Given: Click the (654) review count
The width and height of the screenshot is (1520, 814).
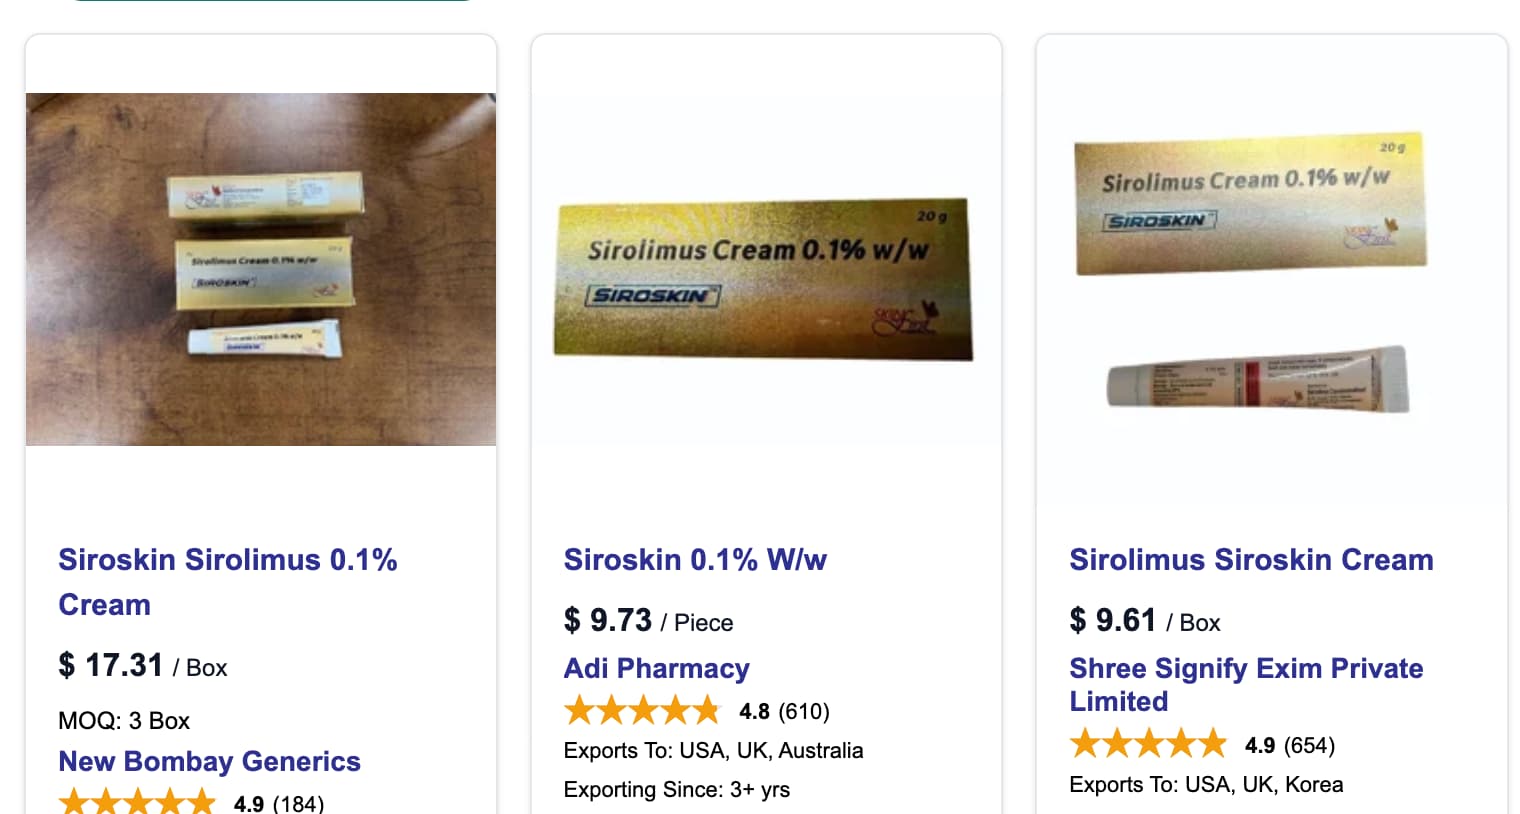Looking at the screenshot, I should tap(1310, 746).
